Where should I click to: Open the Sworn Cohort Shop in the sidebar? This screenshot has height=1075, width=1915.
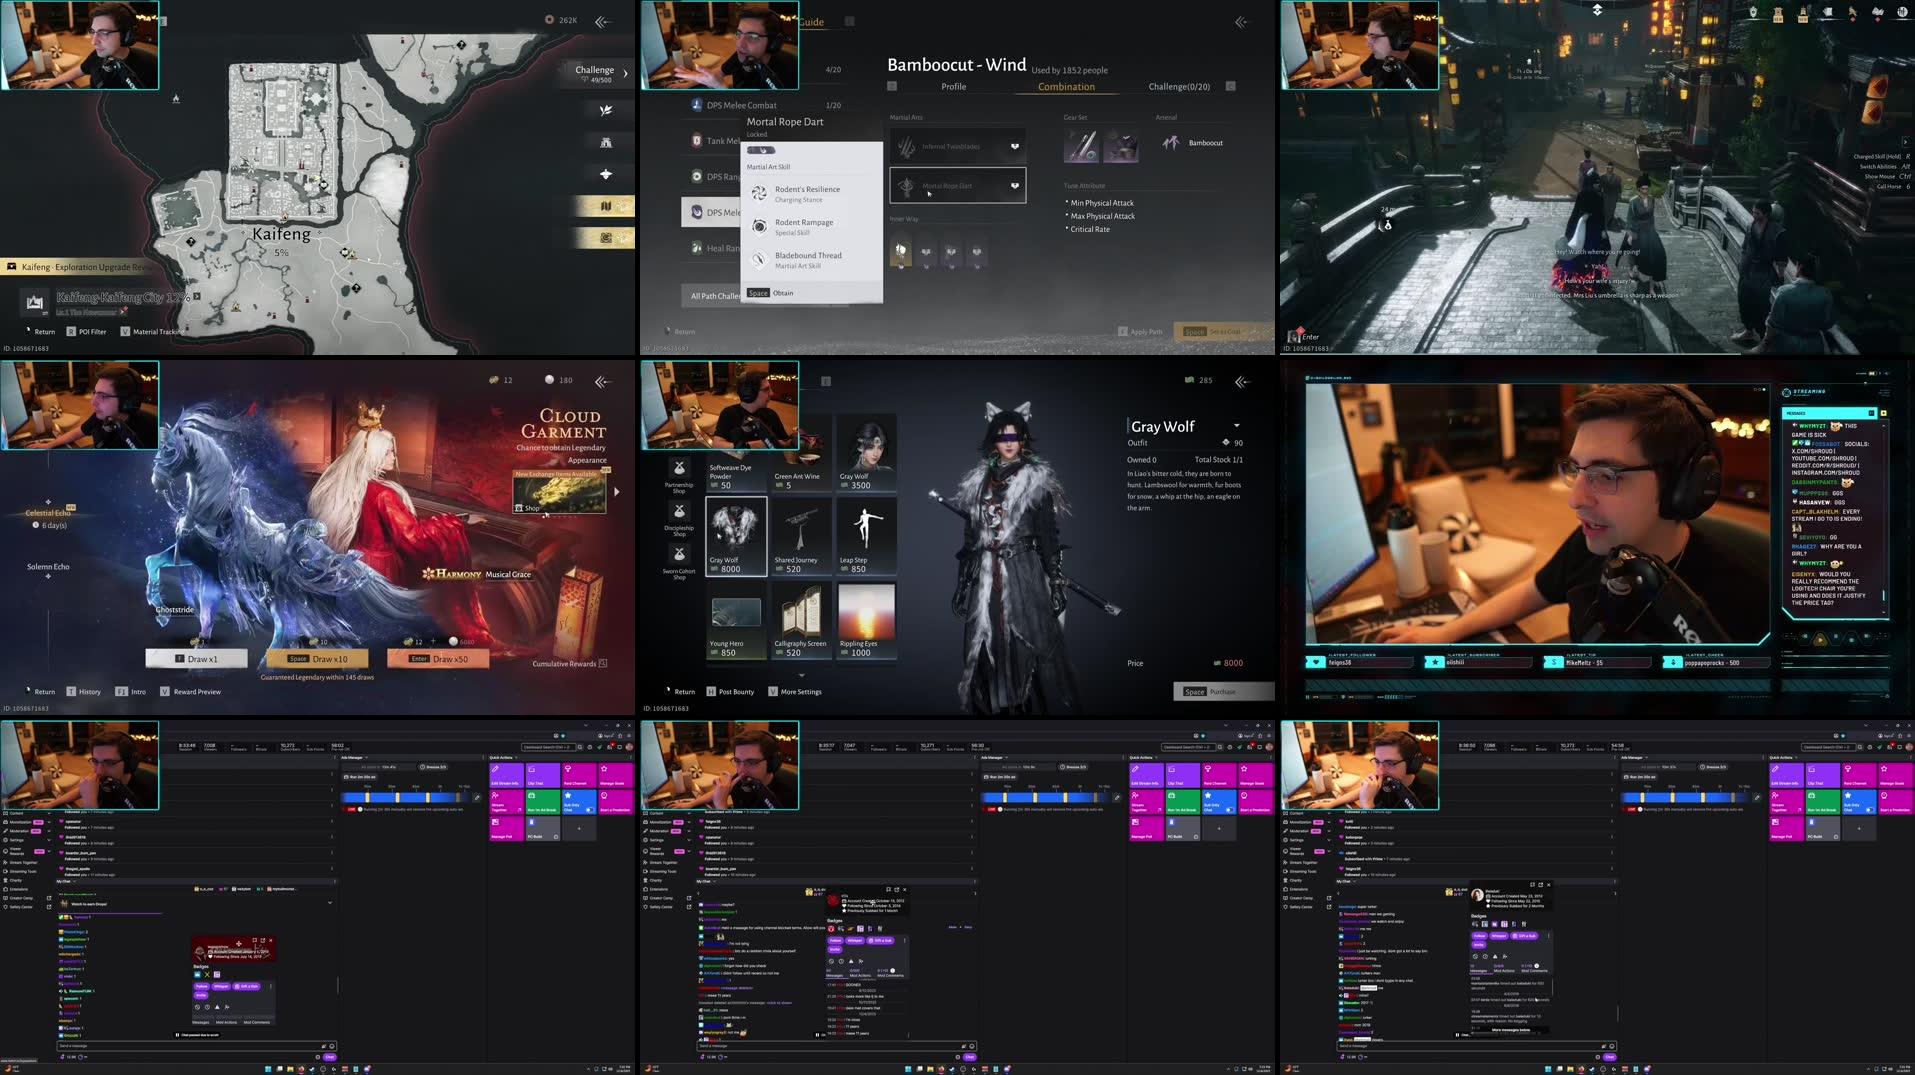[x=679, y=555]
